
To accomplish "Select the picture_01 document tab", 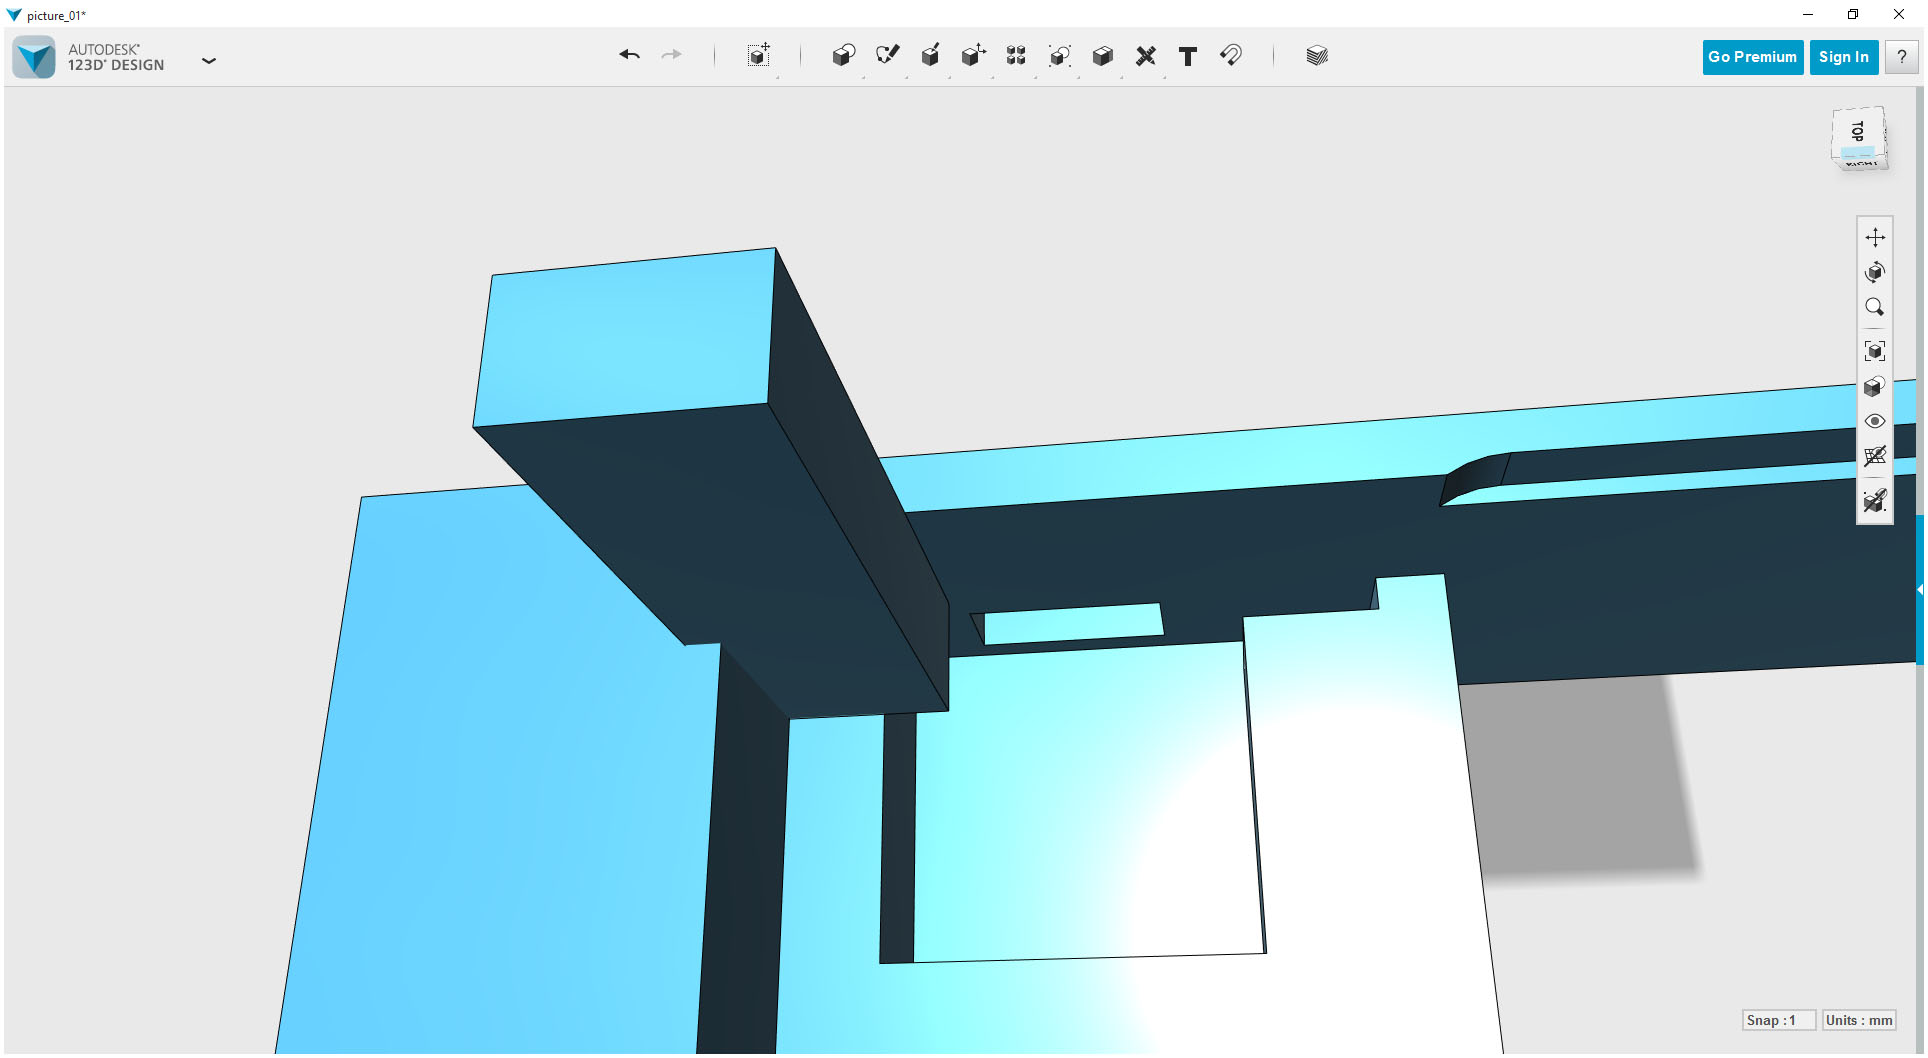I will [x=55, y=15].
